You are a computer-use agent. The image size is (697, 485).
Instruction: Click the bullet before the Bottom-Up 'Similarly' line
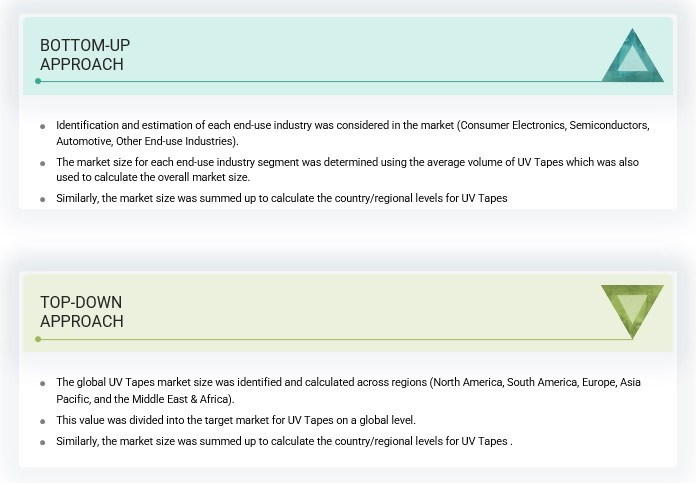(43, 199)
